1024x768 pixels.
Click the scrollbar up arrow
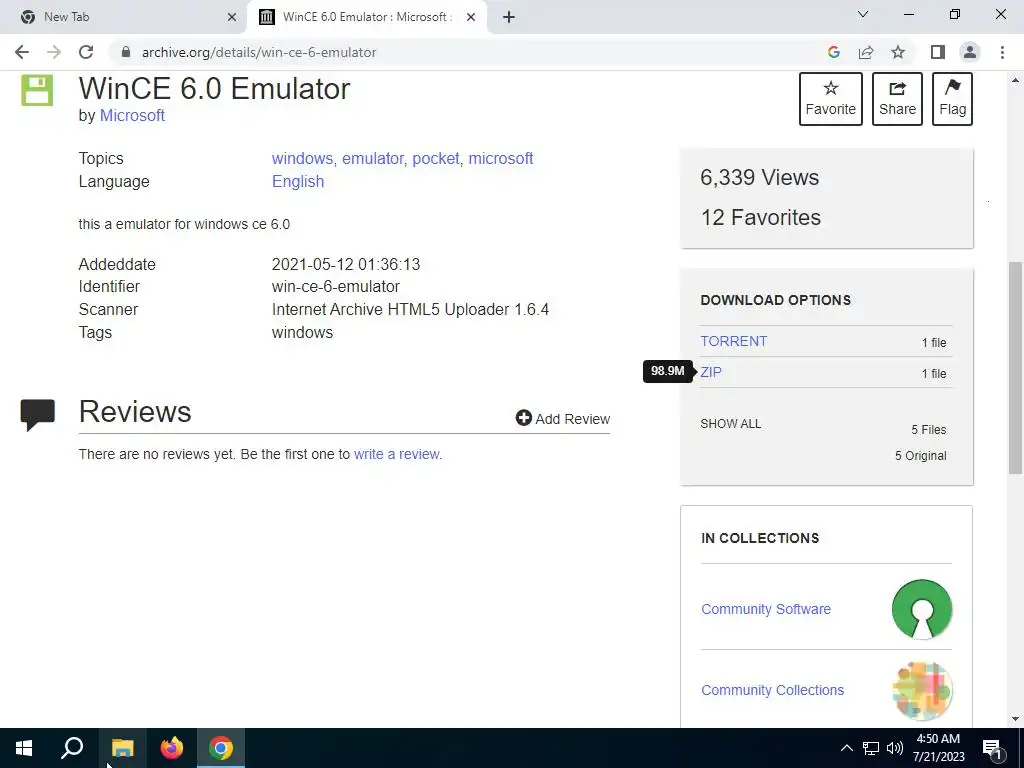point(1015,80)
